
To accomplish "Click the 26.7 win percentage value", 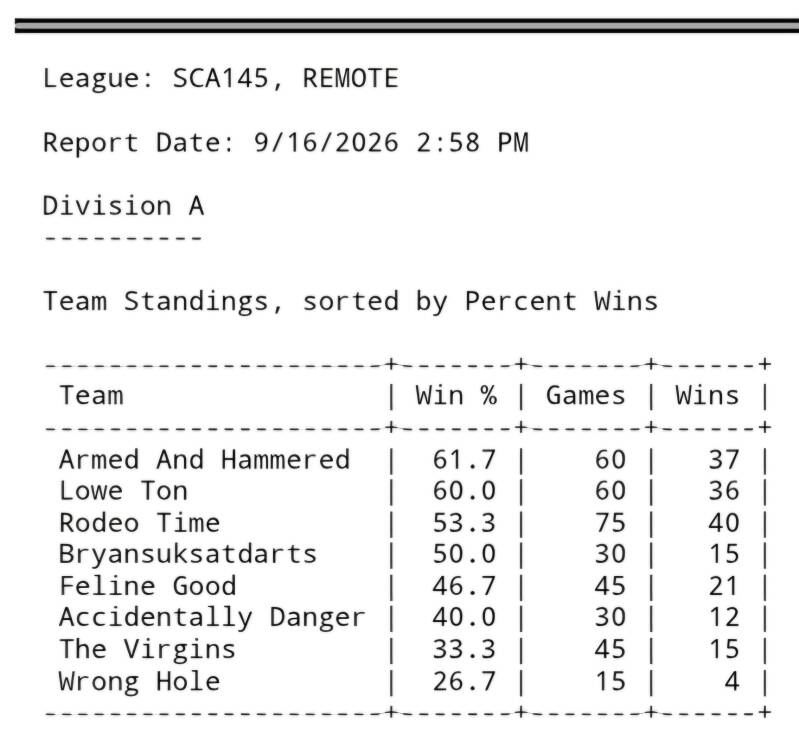I will tap(464, 682).
